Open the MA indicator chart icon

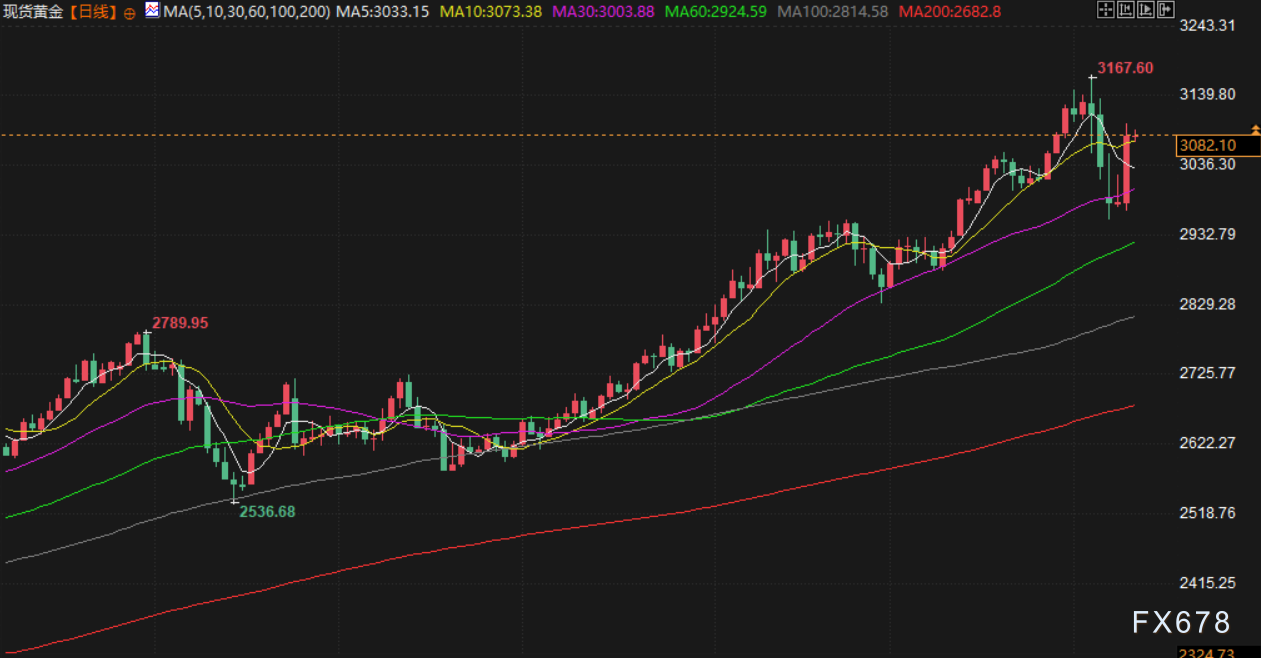[151, 11]
